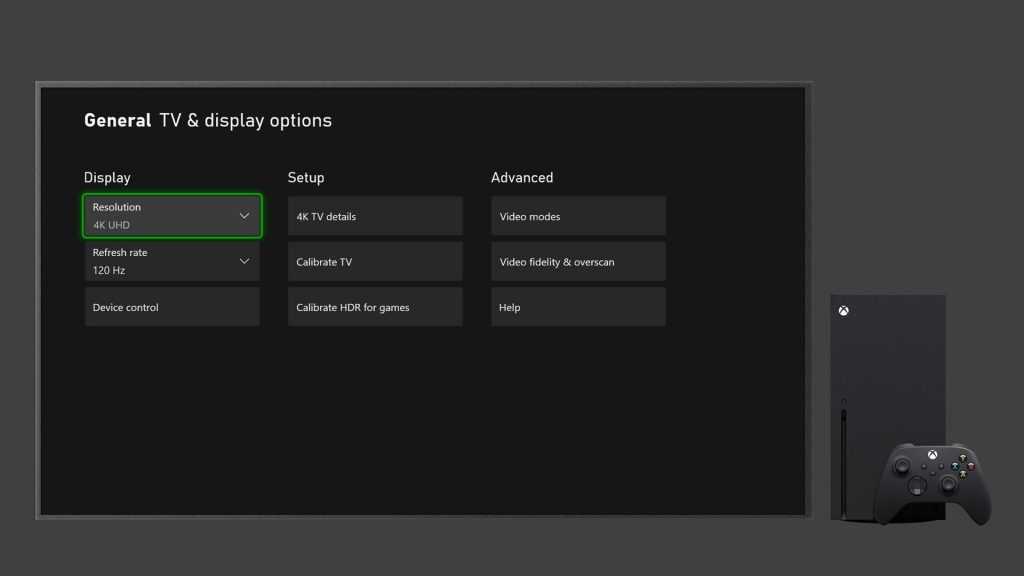The width and height of the screenshot is (1024, 576).
Task: Select the controller's left thumbstick
Action: point(903,466)
